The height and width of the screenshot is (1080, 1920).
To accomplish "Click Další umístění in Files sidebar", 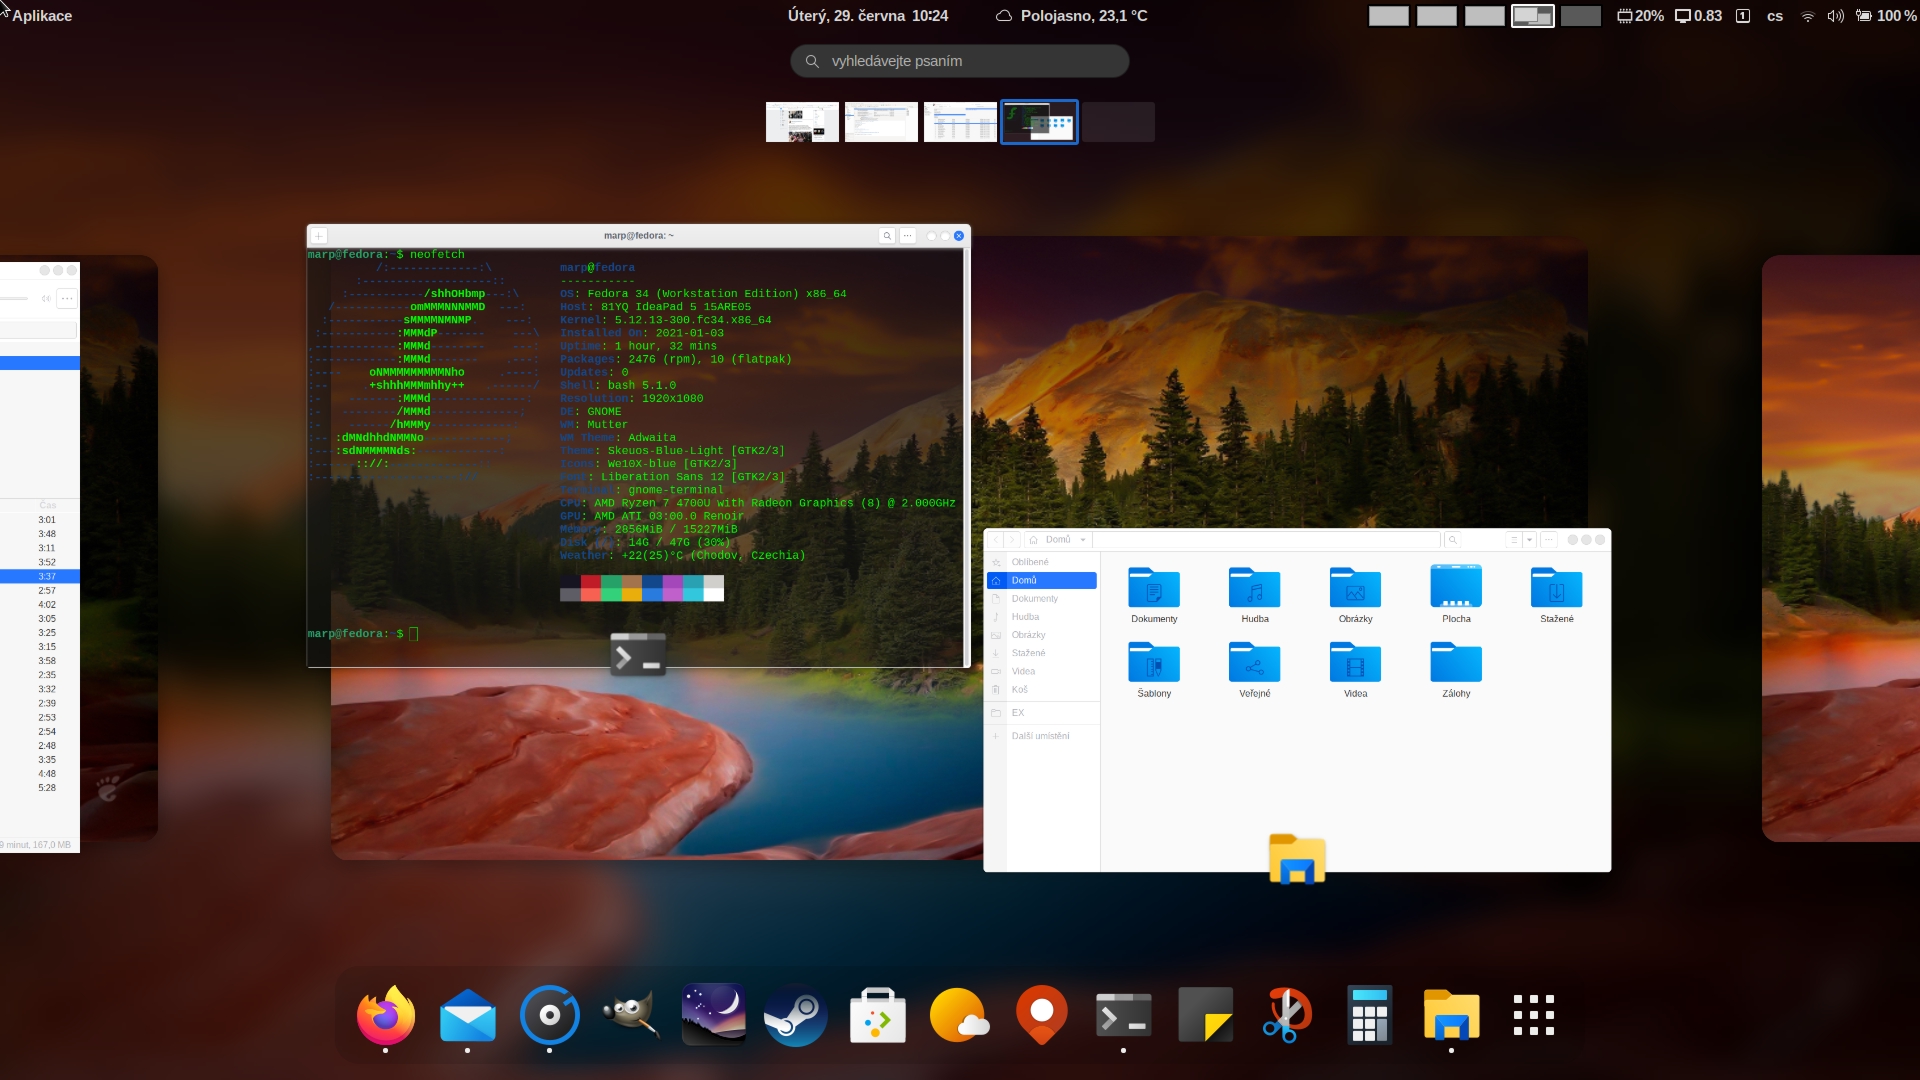I will [1041, 736].
